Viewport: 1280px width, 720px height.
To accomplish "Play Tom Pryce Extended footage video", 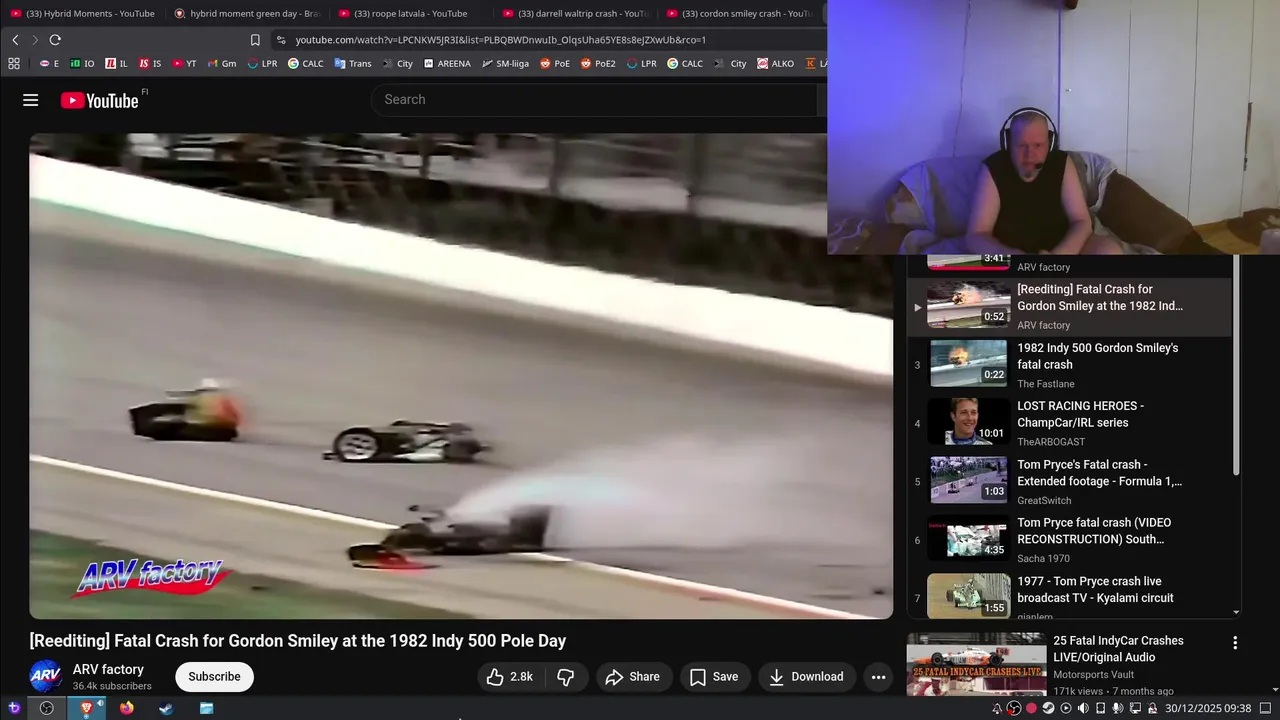I will click(x=1070, y=480).
